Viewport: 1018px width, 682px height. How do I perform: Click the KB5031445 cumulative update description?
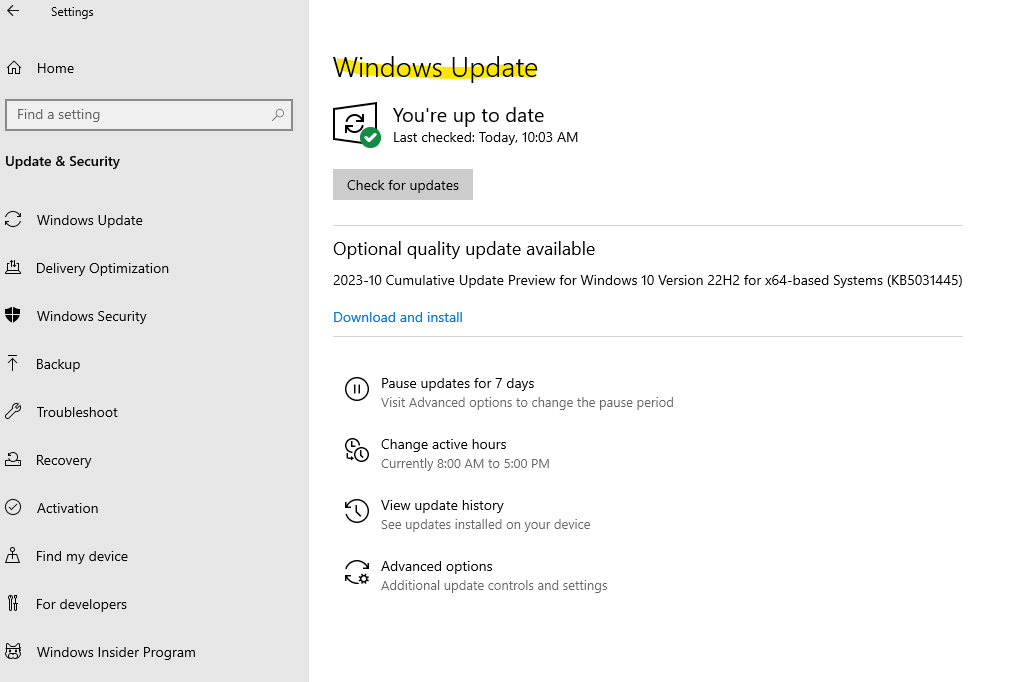(647, 281)
